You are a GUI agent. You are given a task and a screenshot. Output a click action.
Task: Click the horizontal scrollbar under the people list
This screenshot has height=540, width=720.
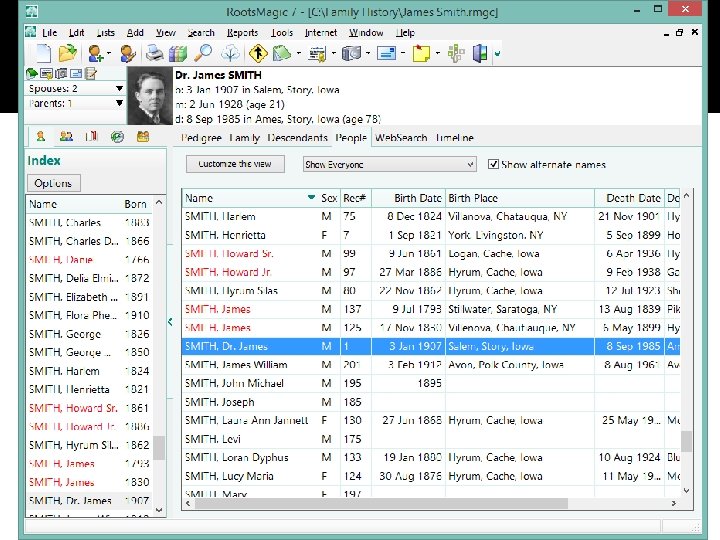[381, 503]
